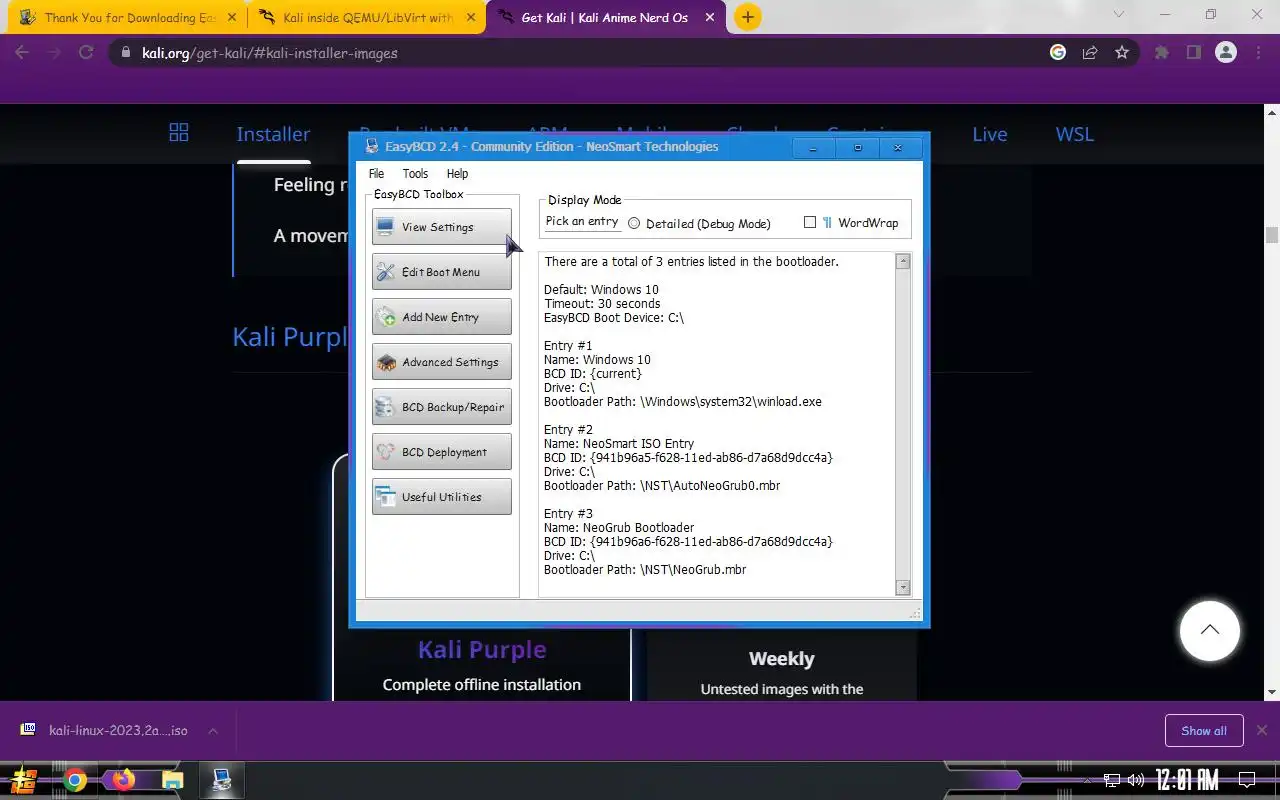Click the EasyBCD title bar app icon
The width and height of the screenshot is (1280, 800).
point(372,147)
